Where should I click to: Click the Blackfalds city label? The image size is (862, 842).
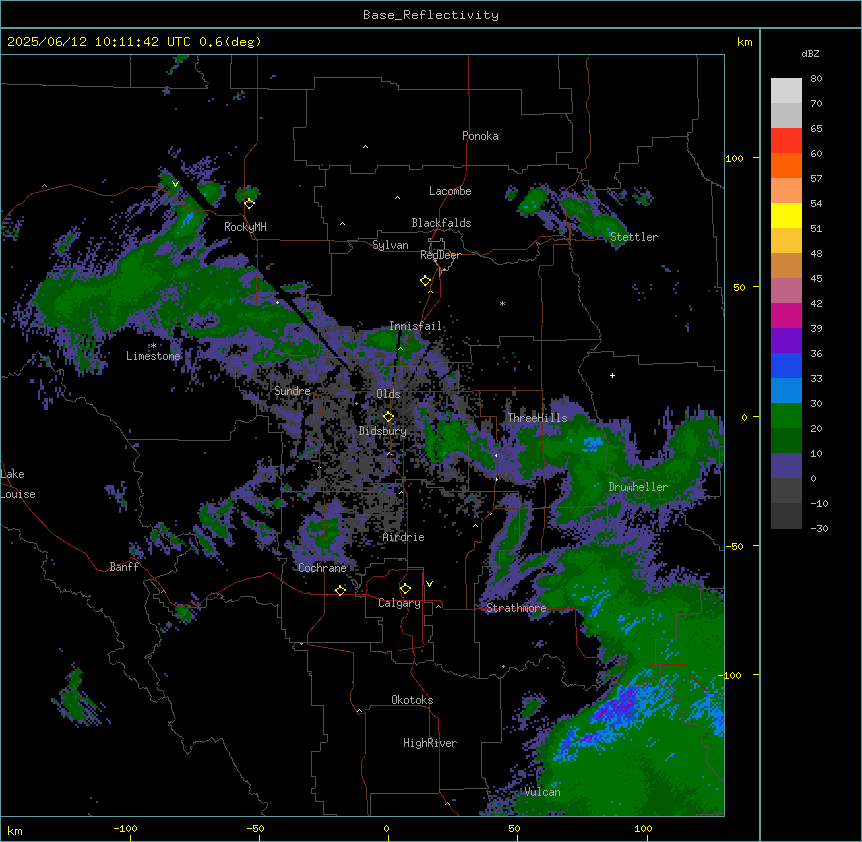click(441, 223)
